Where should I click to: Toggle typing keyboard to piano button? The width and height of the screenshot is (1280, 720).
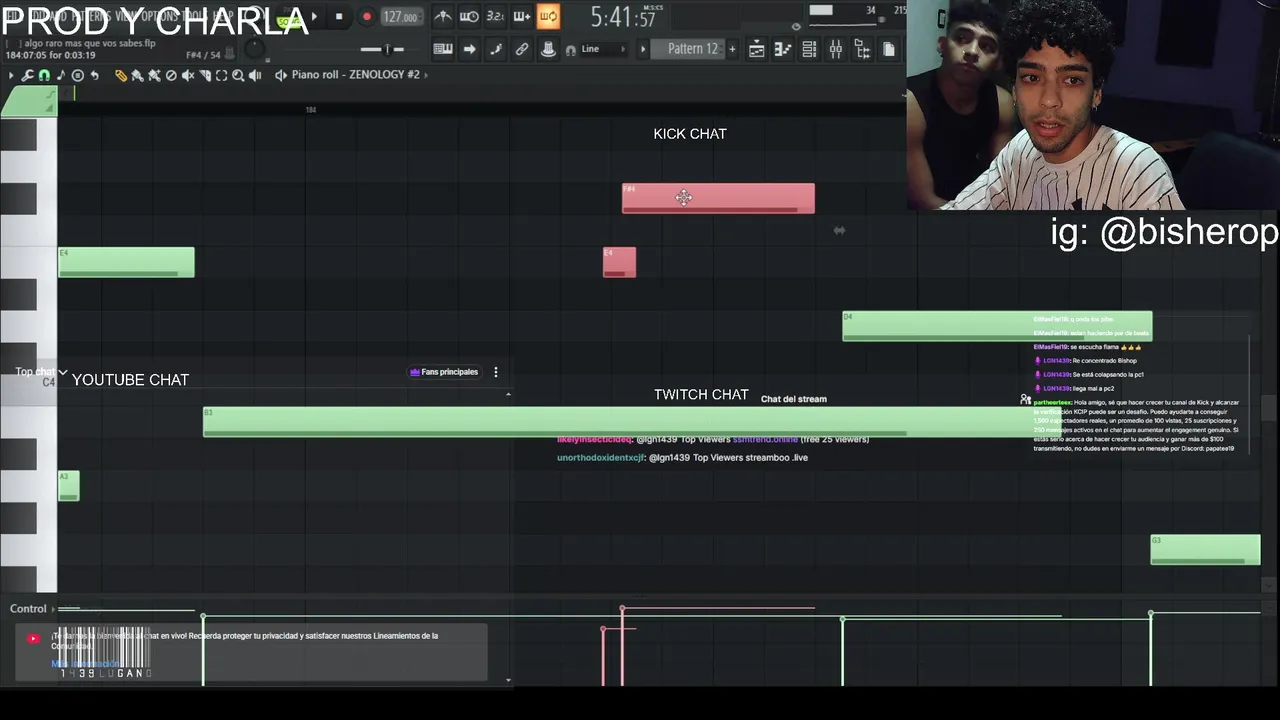coord(443,49)
